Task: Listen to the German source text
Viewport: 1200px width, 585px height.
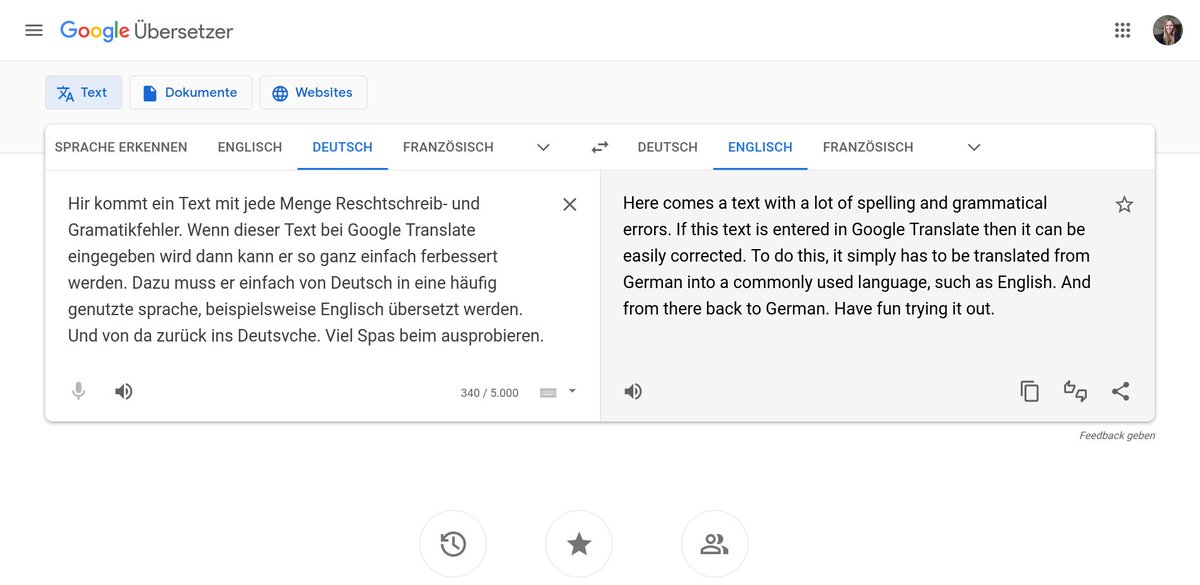Action: [x=124, y=391]
